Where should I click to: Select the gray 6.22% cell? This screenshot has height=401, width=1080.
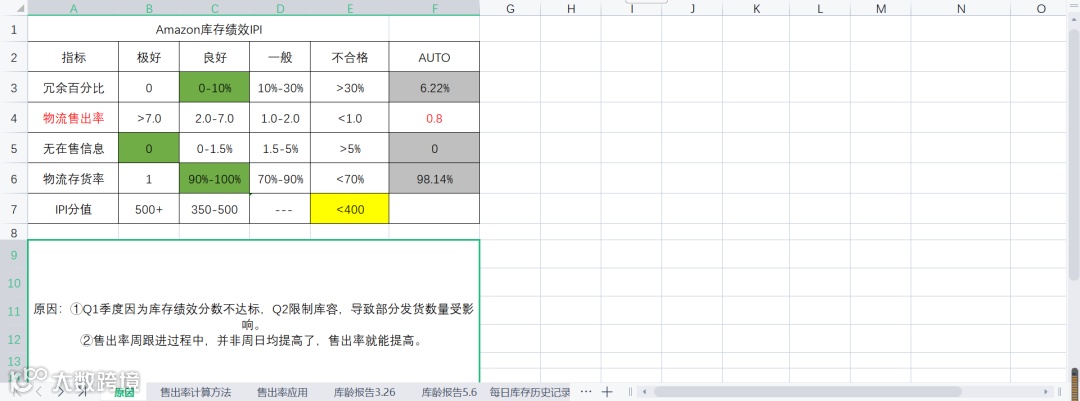click(x=435, y=88)
